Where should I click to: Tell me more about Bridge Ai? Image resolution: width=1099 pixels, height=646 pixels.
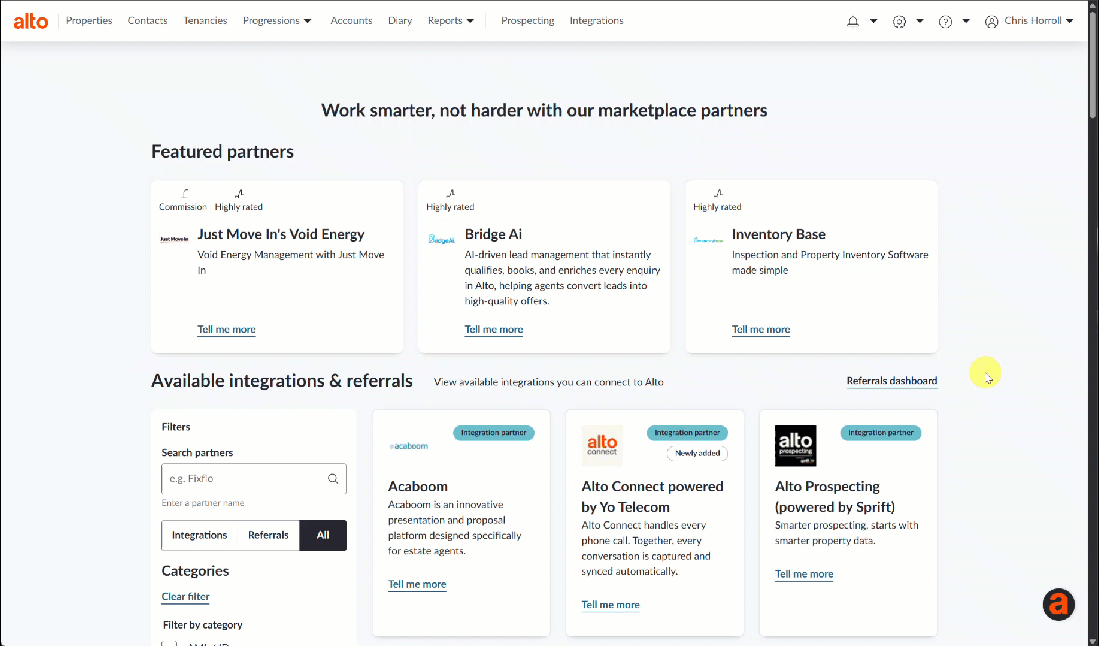click(493, 329)
